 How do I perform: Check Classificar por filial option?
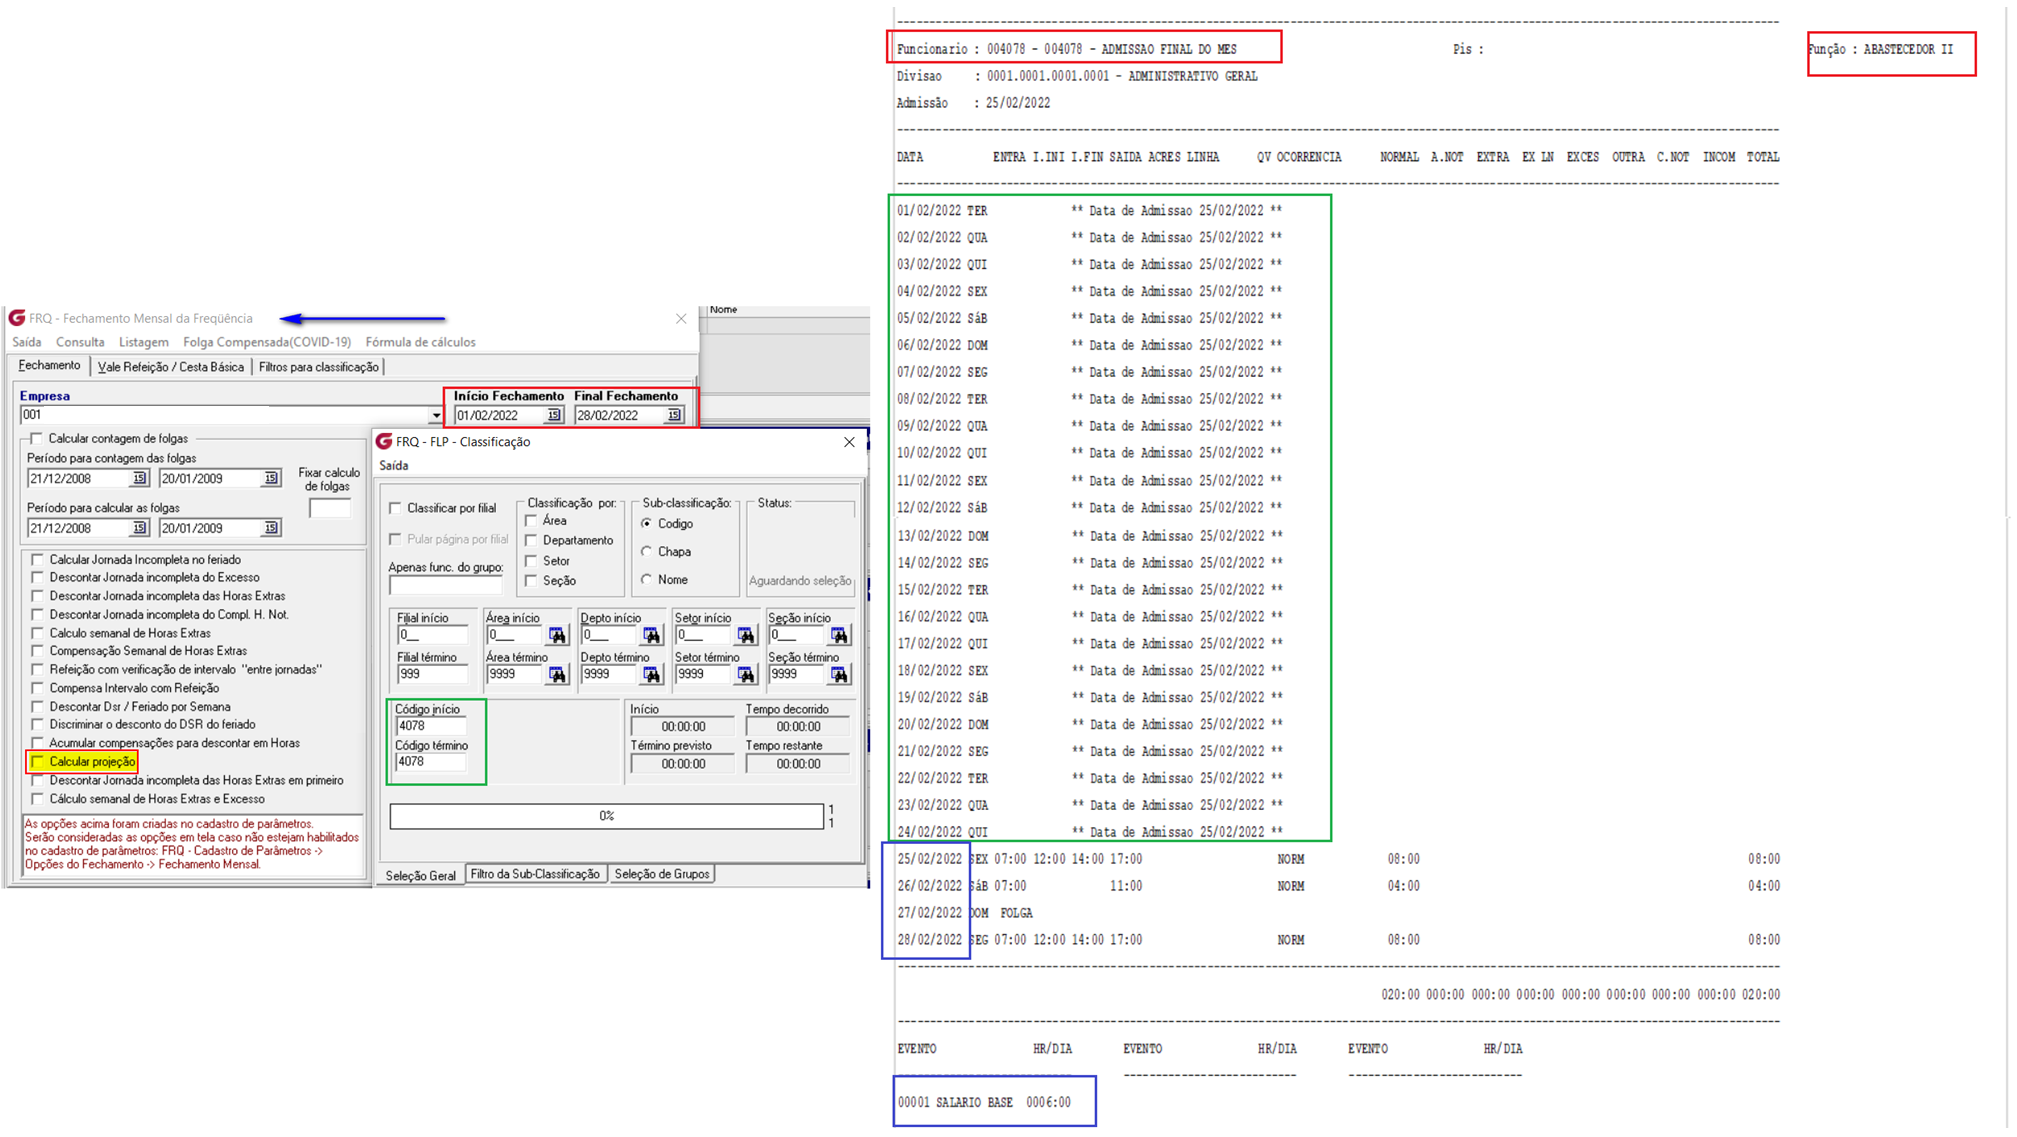pyautogui.click(x=396, y=508)
